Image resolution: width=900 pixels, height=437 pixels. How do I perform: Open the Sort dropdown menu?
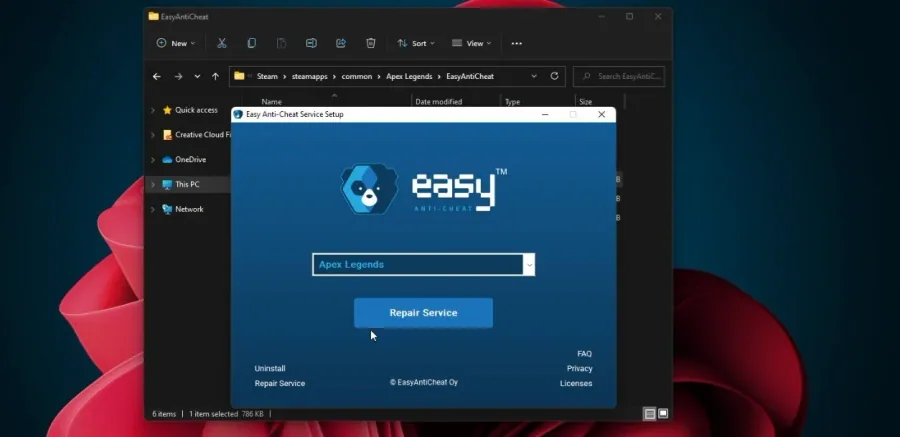[416, 43]
